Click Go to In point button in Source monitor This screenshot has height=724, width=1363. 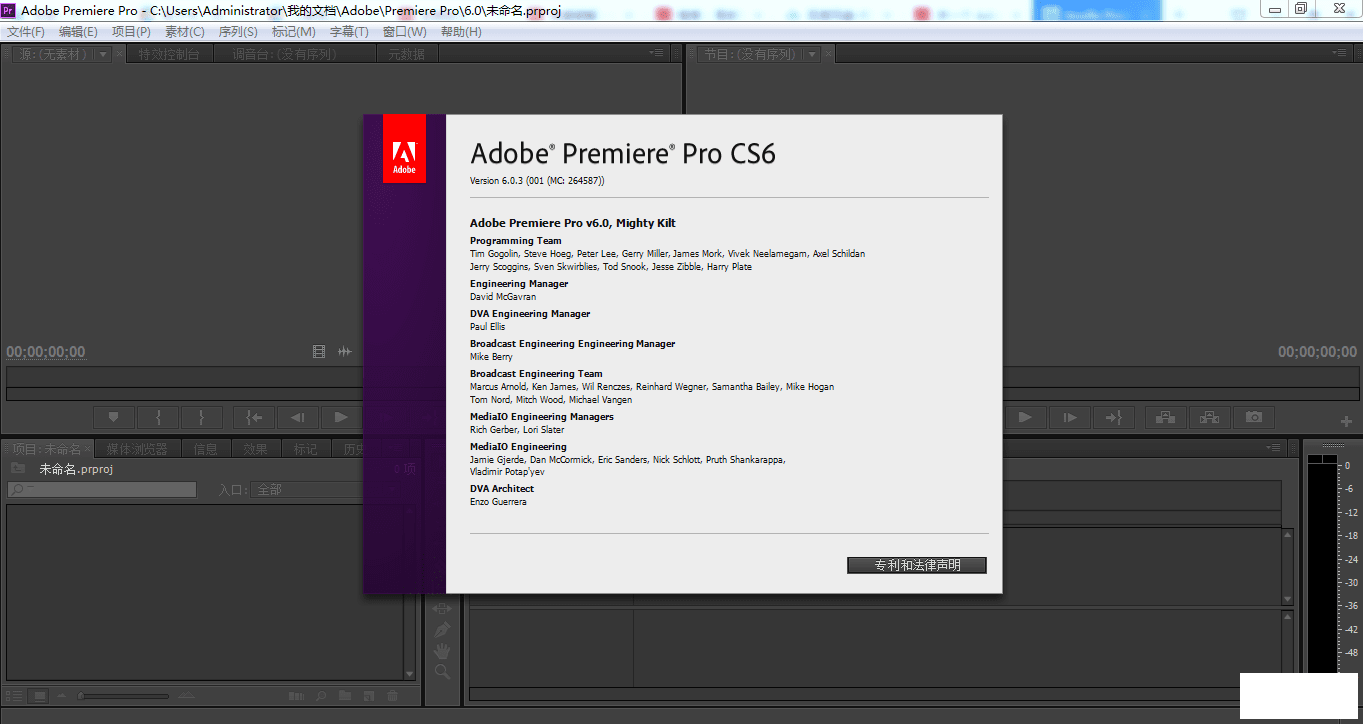tap(254, 417)
